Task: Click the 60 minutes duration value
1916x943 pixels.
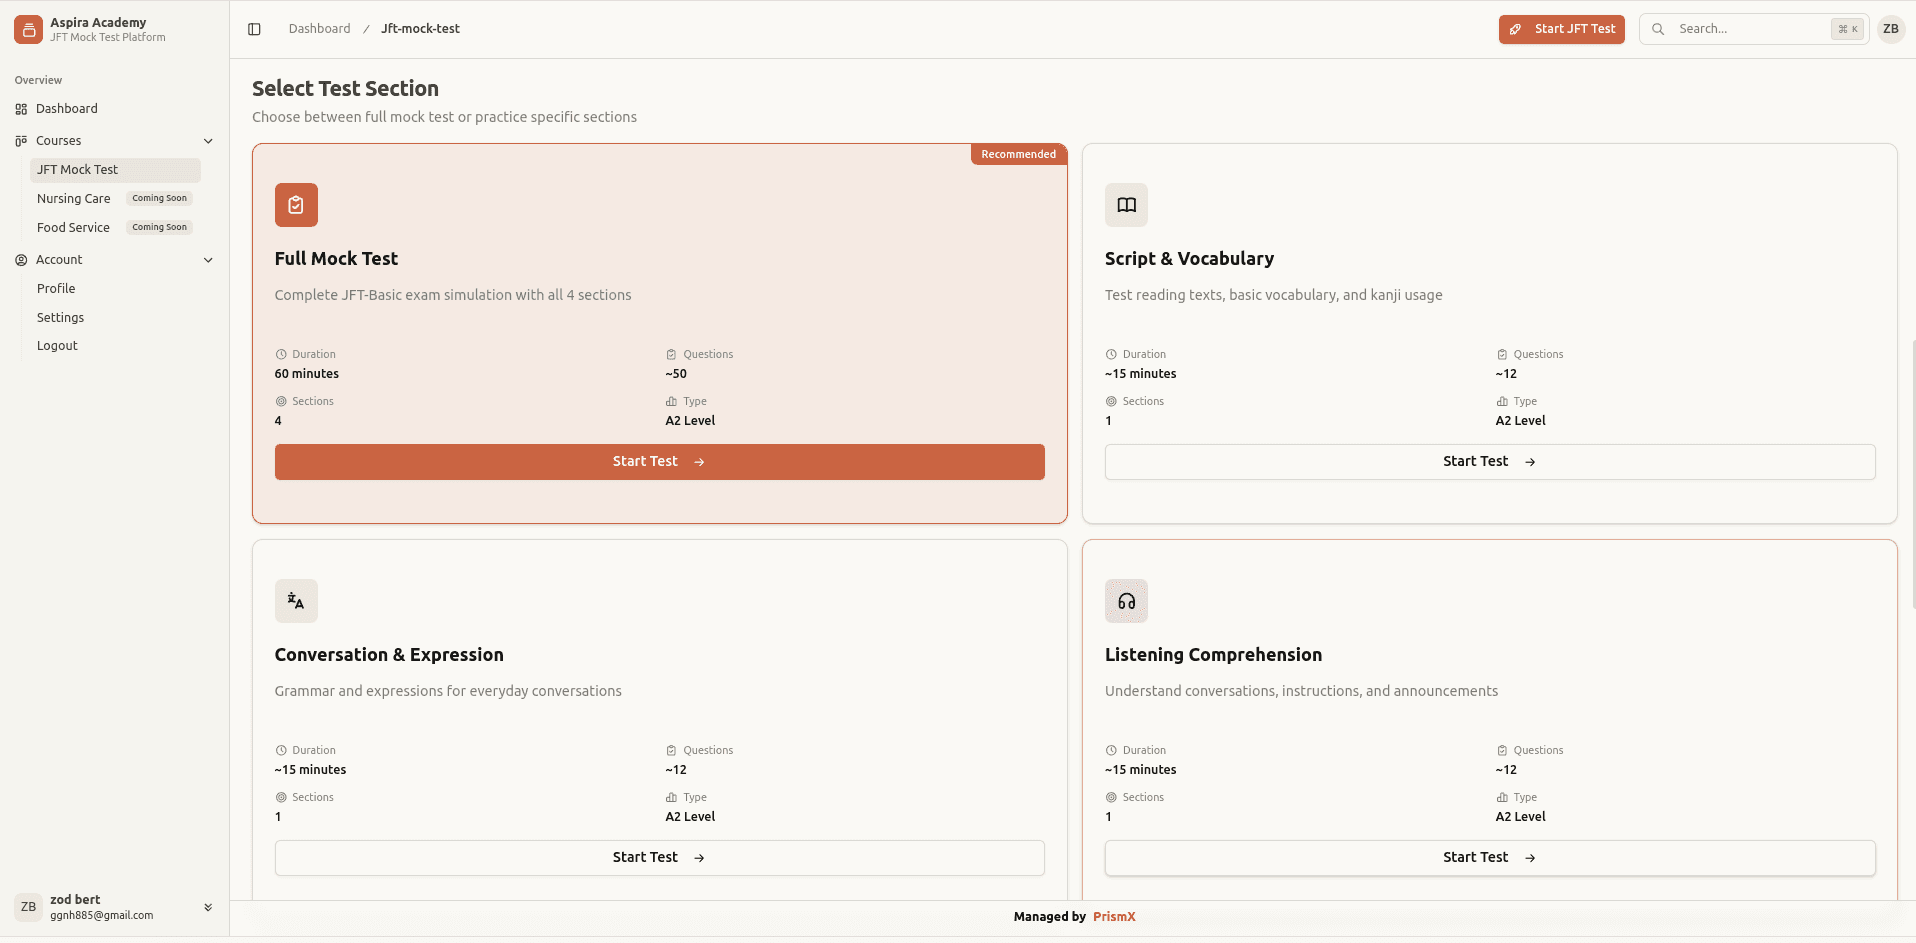Action: (307, 374)
